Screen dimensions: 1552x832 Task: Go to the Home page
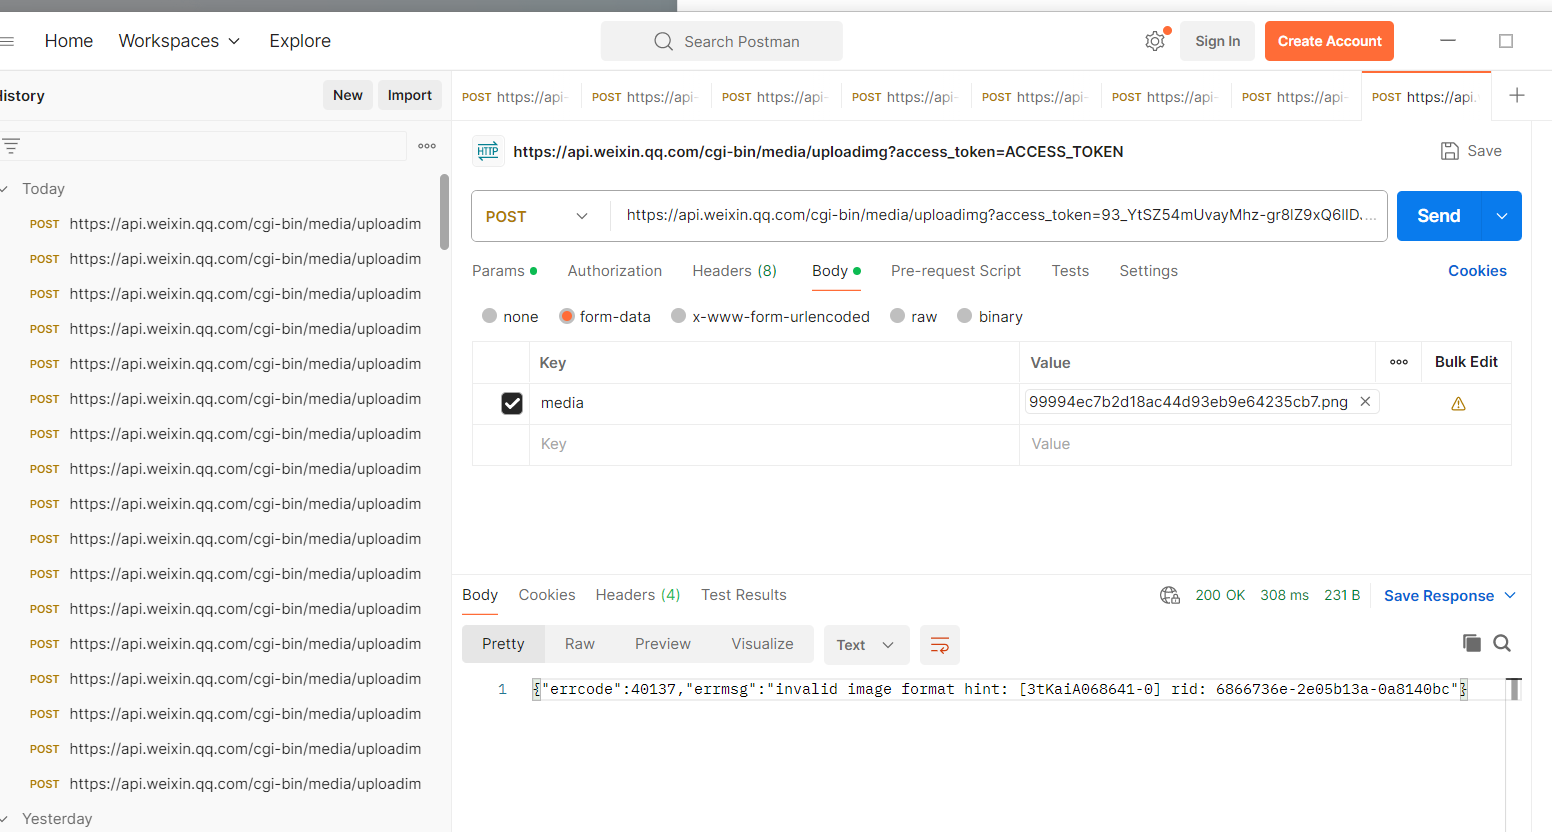pyautogui.click(x=69, y=41)
